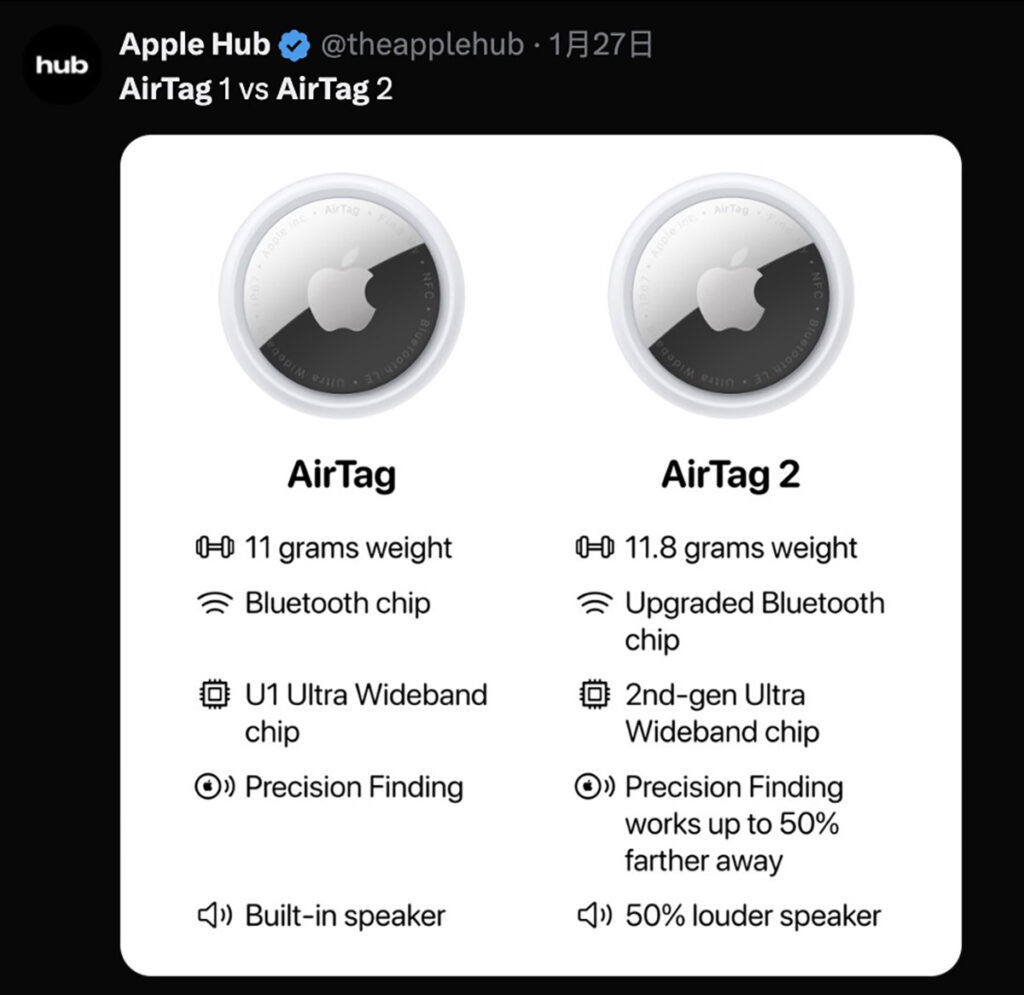This screenshot has height=995, width=1024.
Task: Open the Apple Hub display name link
Action: [195, 45]
